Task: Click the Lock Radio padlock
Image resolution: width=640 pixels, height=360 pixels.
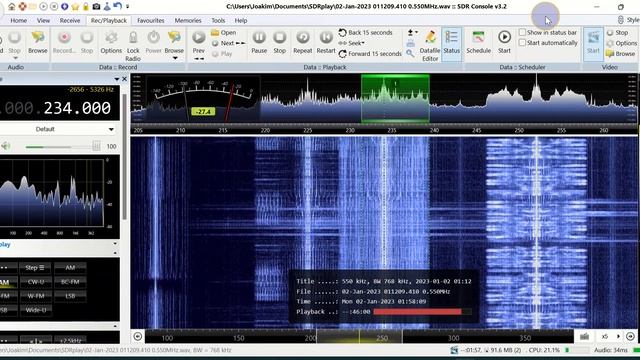Action: [133, 46]
